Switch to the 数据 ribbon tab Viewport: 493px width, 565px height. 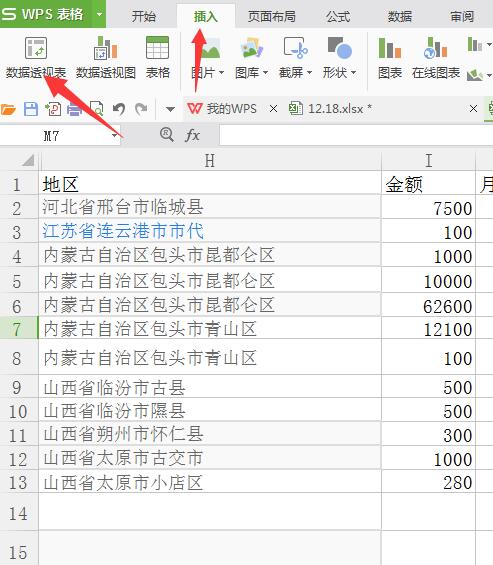(400, 17)
